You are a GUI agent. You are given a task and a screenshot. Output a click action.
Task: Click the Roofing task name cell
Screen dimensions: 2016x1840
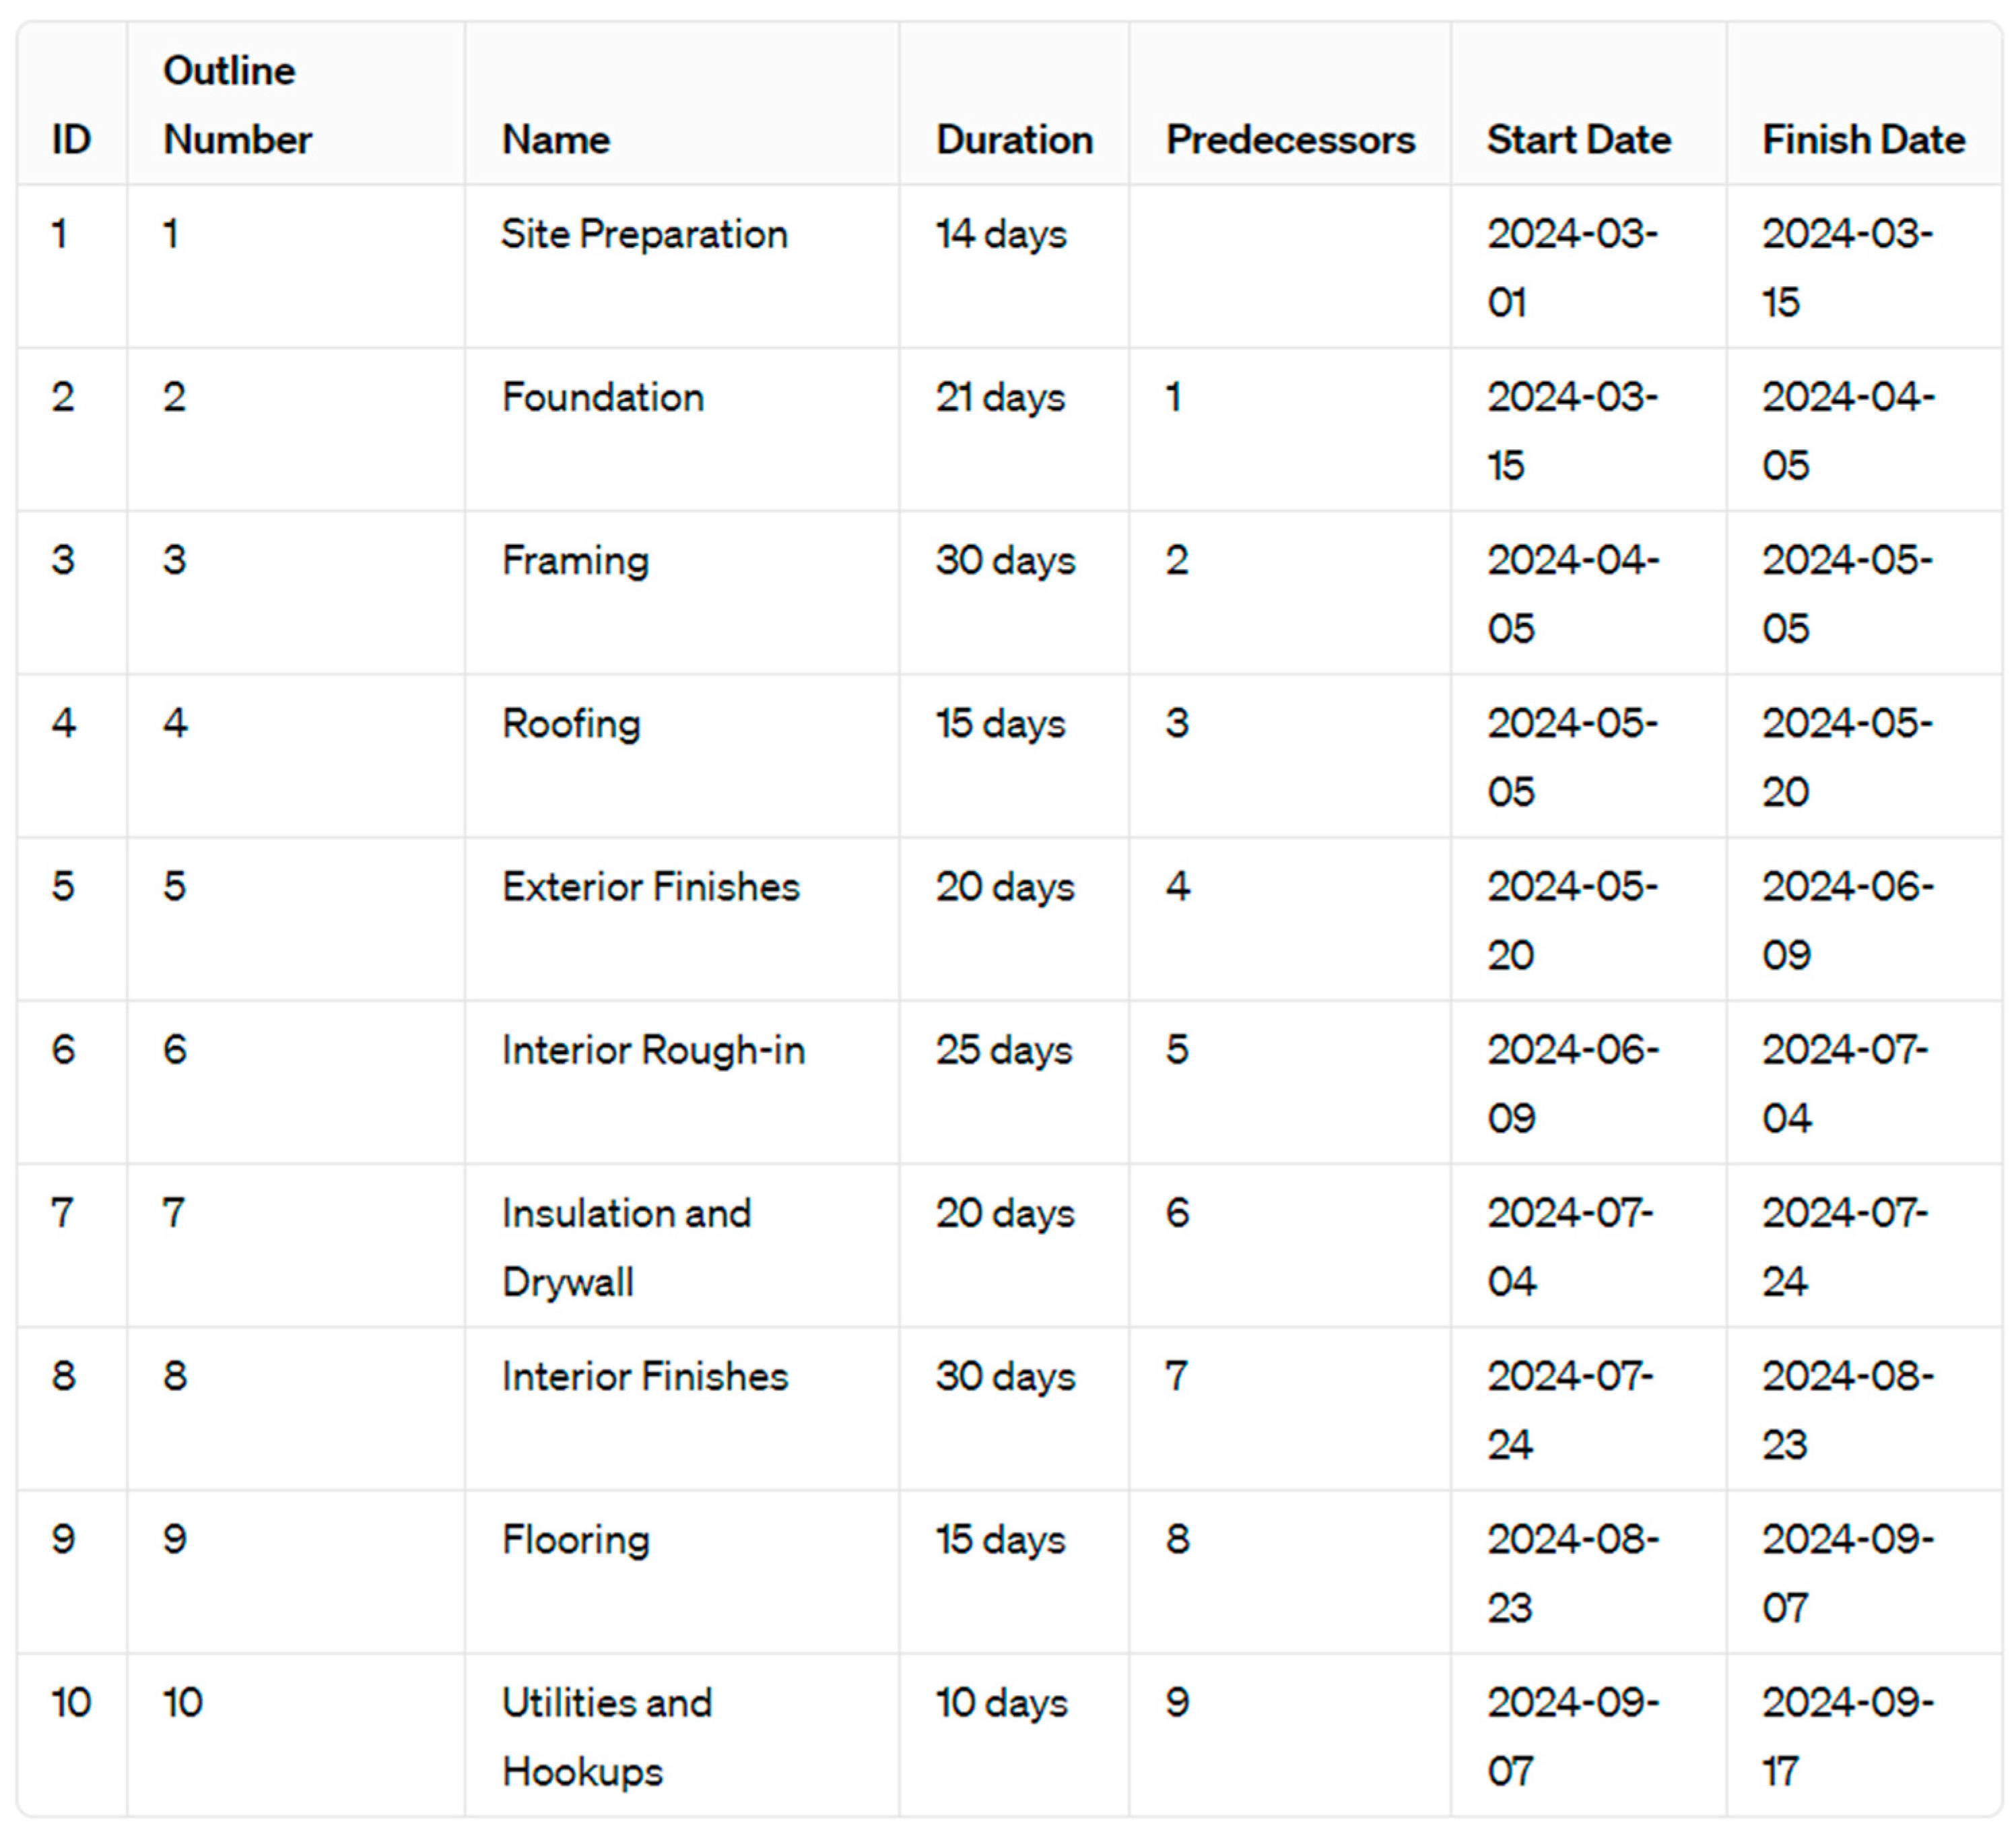point(571,723)
